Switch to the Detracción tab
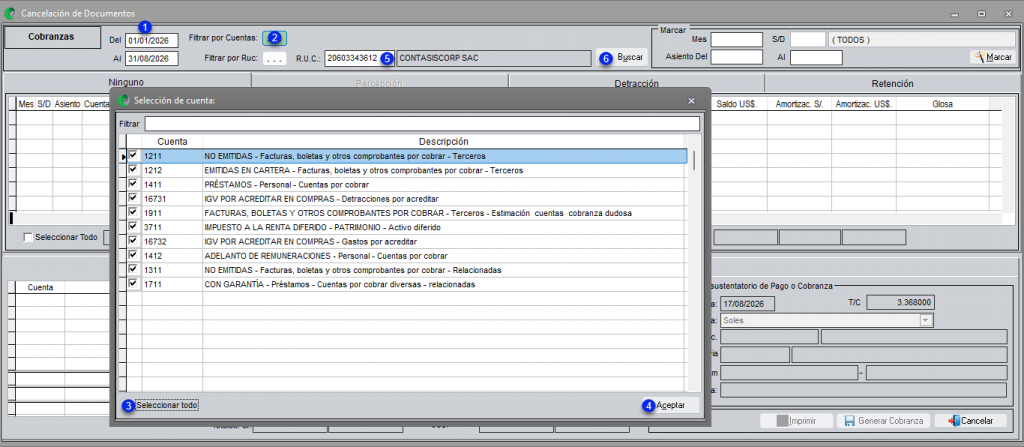 point(636,84)
